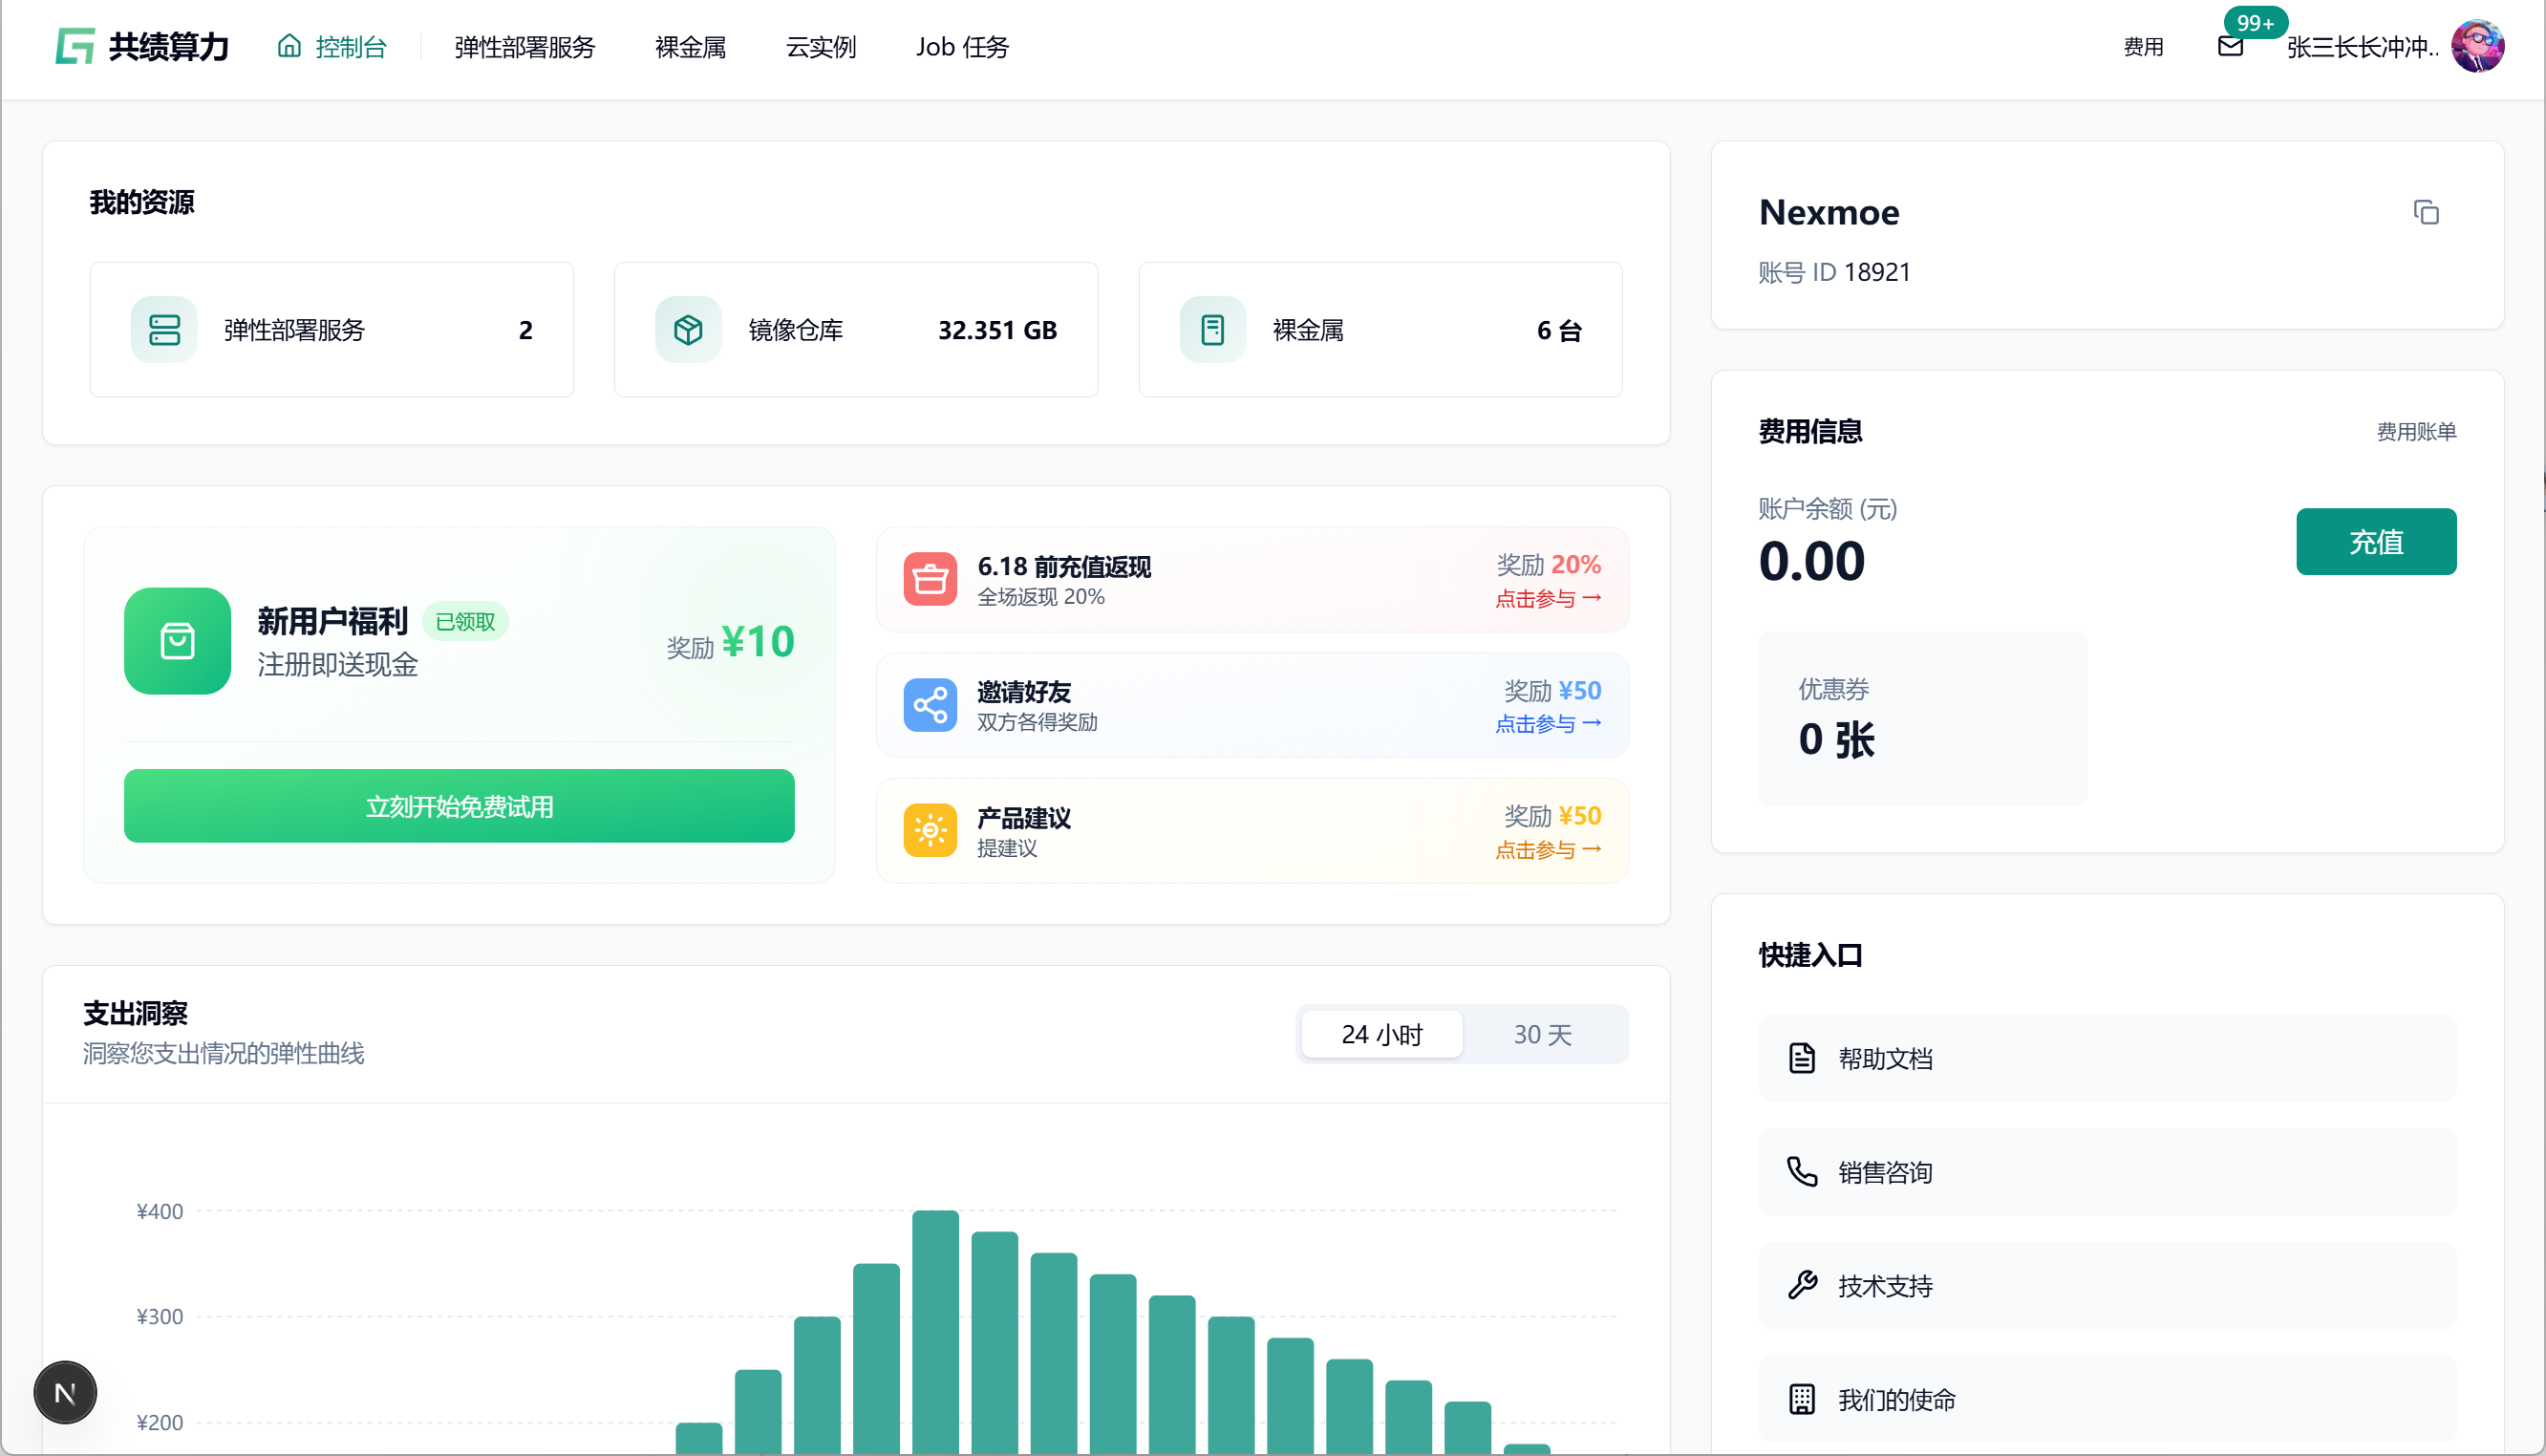Open the 弹性部署服务 nav menu
This screenshot has height=1456, width=2546.
524,46
